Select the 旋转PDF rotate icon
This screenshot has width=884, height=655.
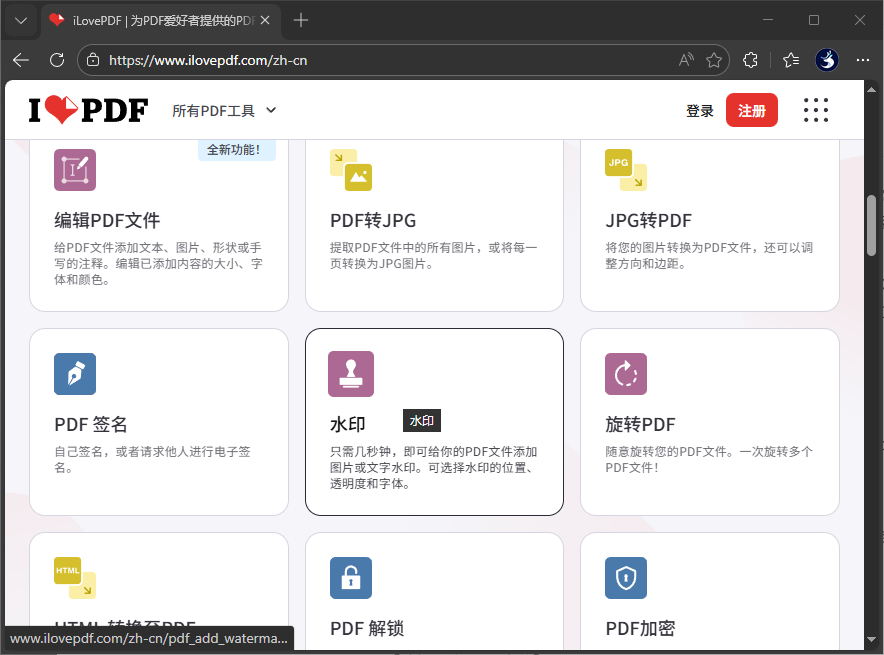(x=625, y=373)
